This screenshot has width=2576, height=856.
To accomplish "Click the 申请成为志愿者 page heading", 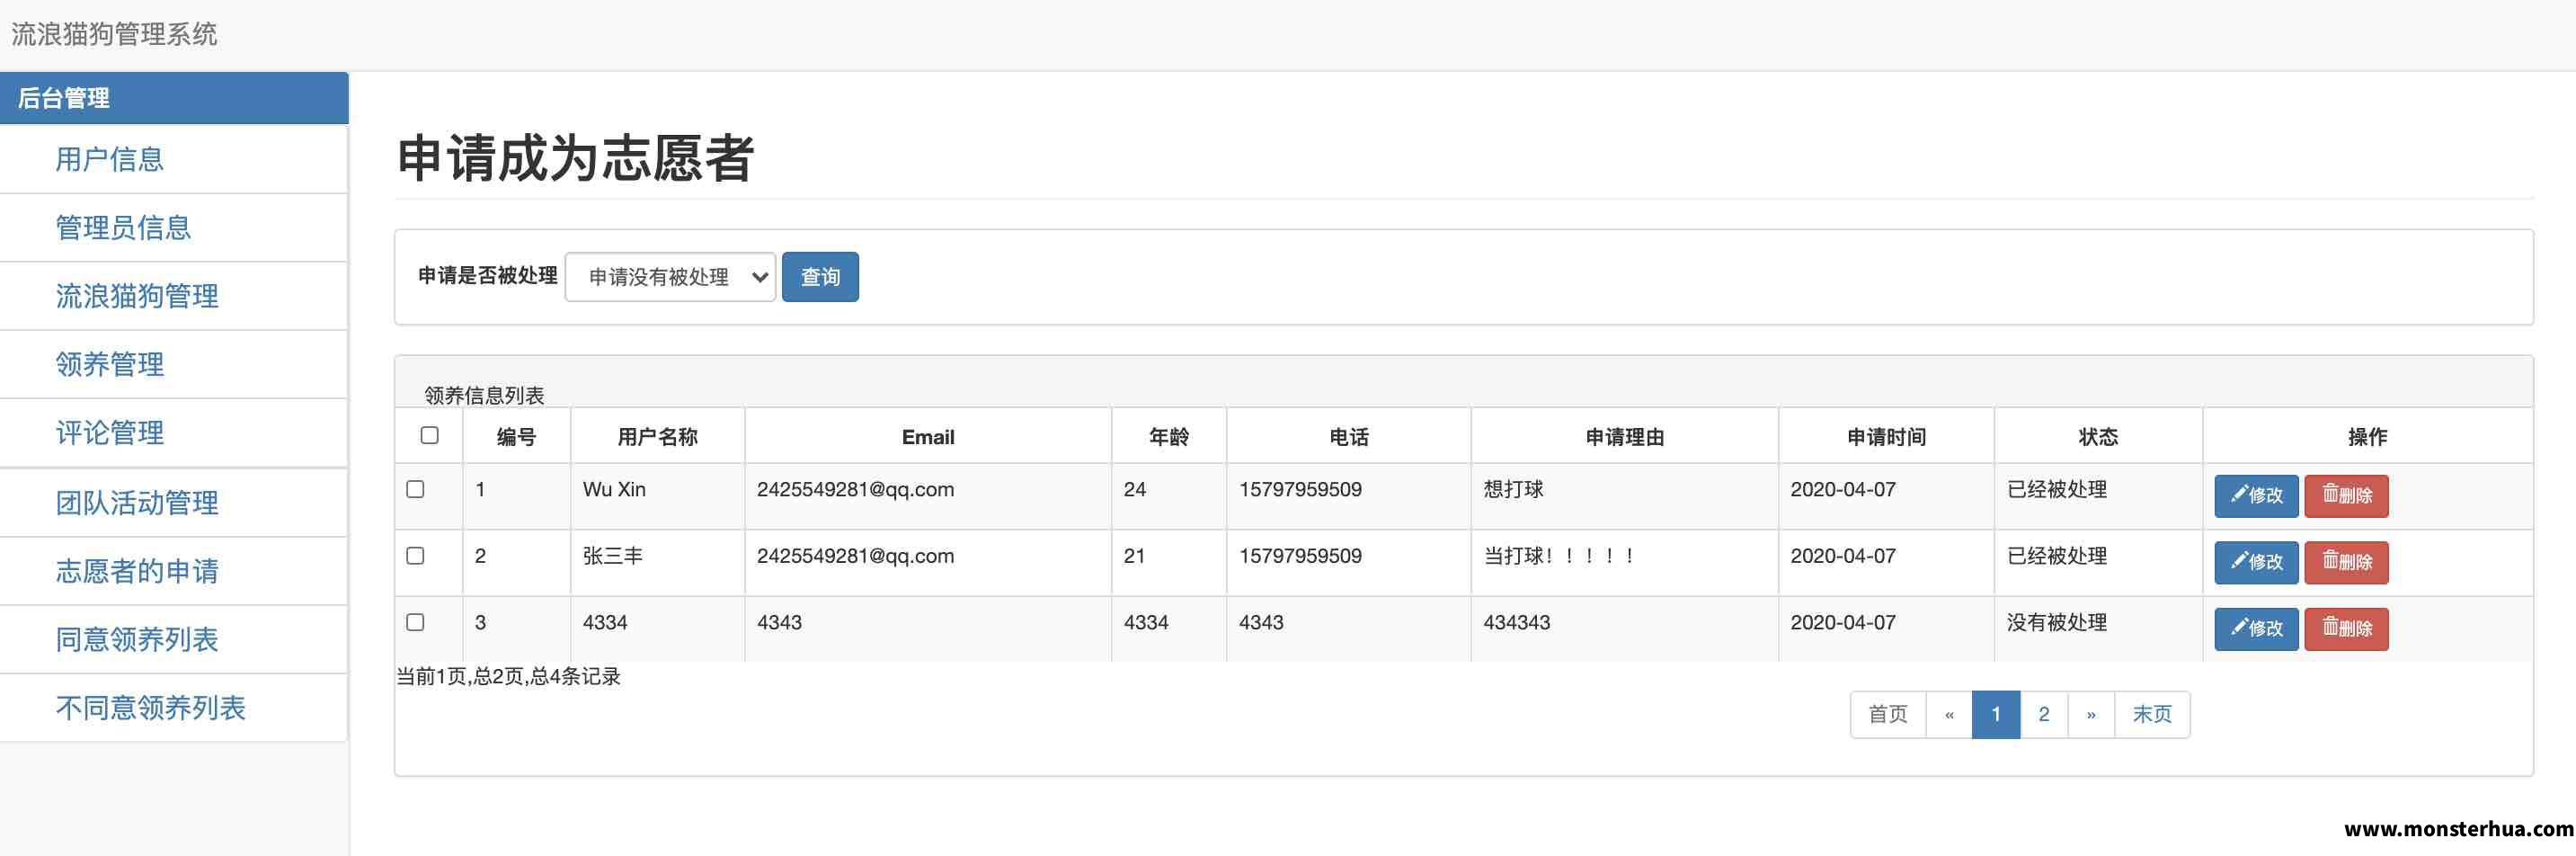I will (575, 158).
